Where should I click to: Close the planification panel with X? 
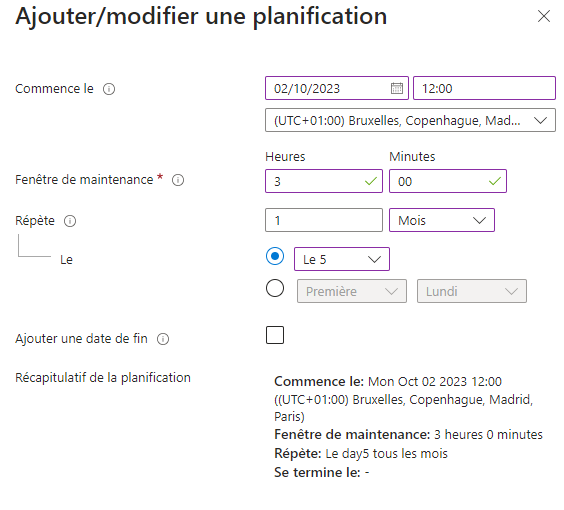tap(543, 16)
